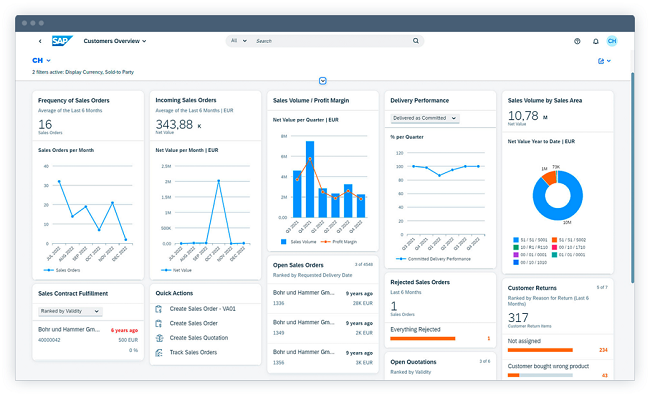Click the back navigation arrow
This screenshot has width=650, height=395.
pos(40,41)
